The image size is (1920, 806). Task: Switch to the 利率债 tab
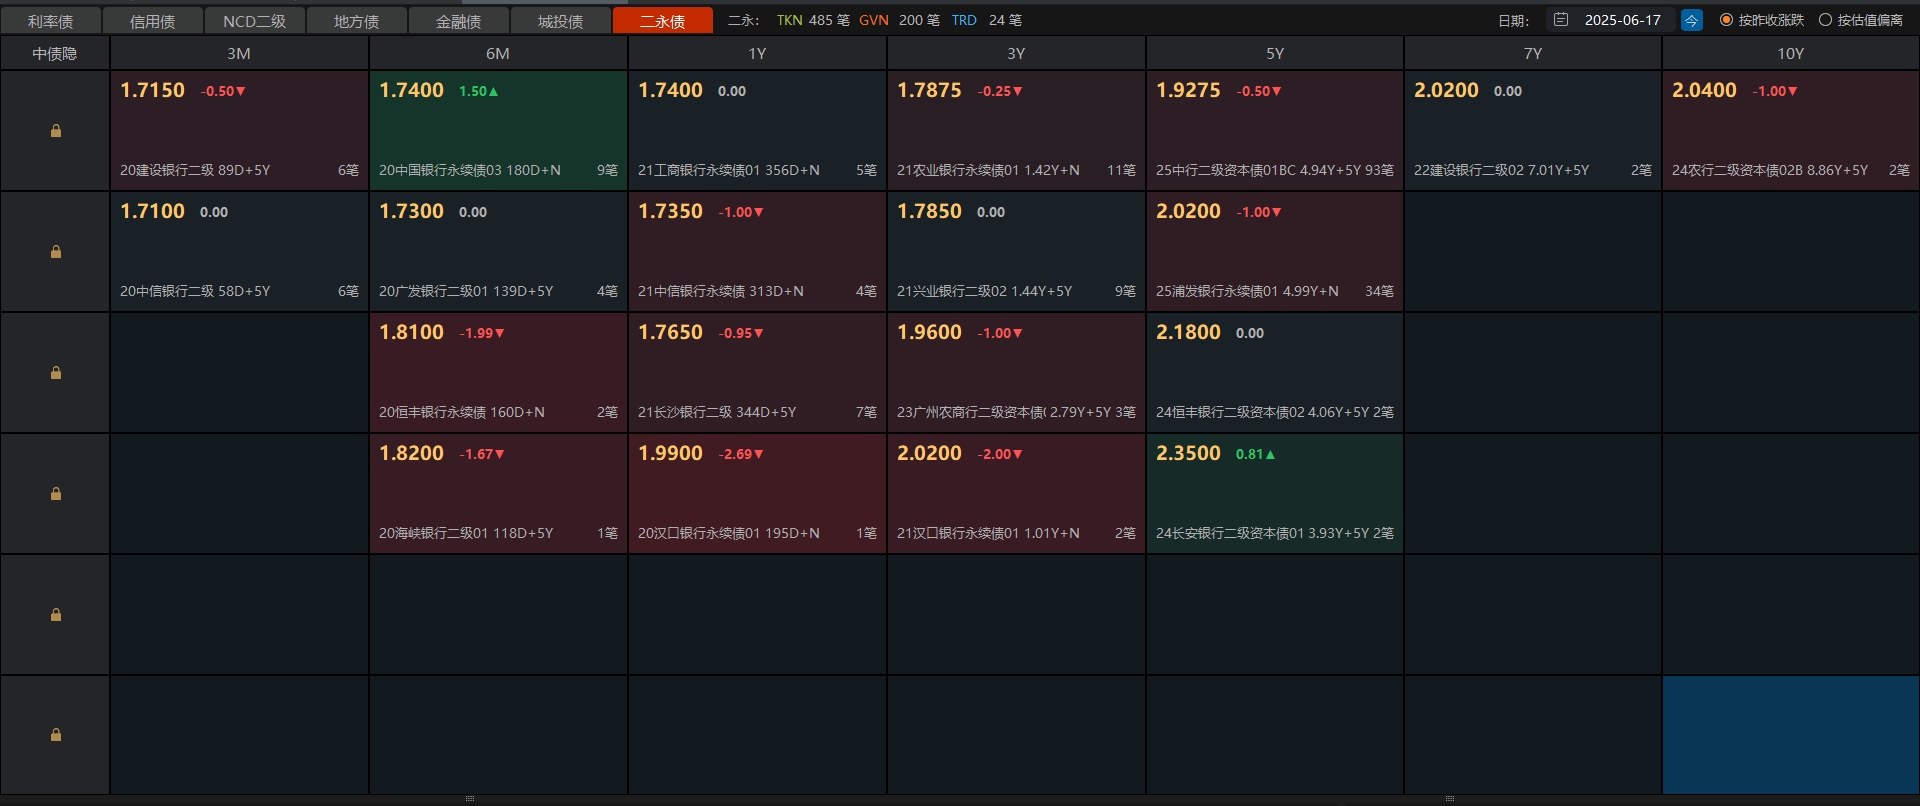pyautogui.click(x=51, y=21)
